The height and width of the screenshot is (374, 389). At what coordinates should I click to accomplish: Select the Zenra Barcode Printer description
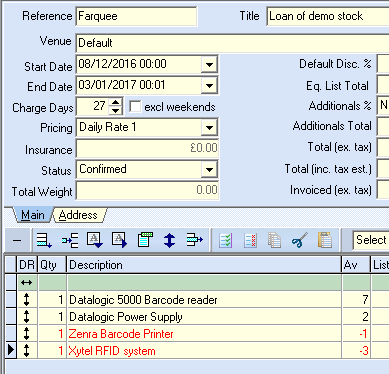coord(121,334)
